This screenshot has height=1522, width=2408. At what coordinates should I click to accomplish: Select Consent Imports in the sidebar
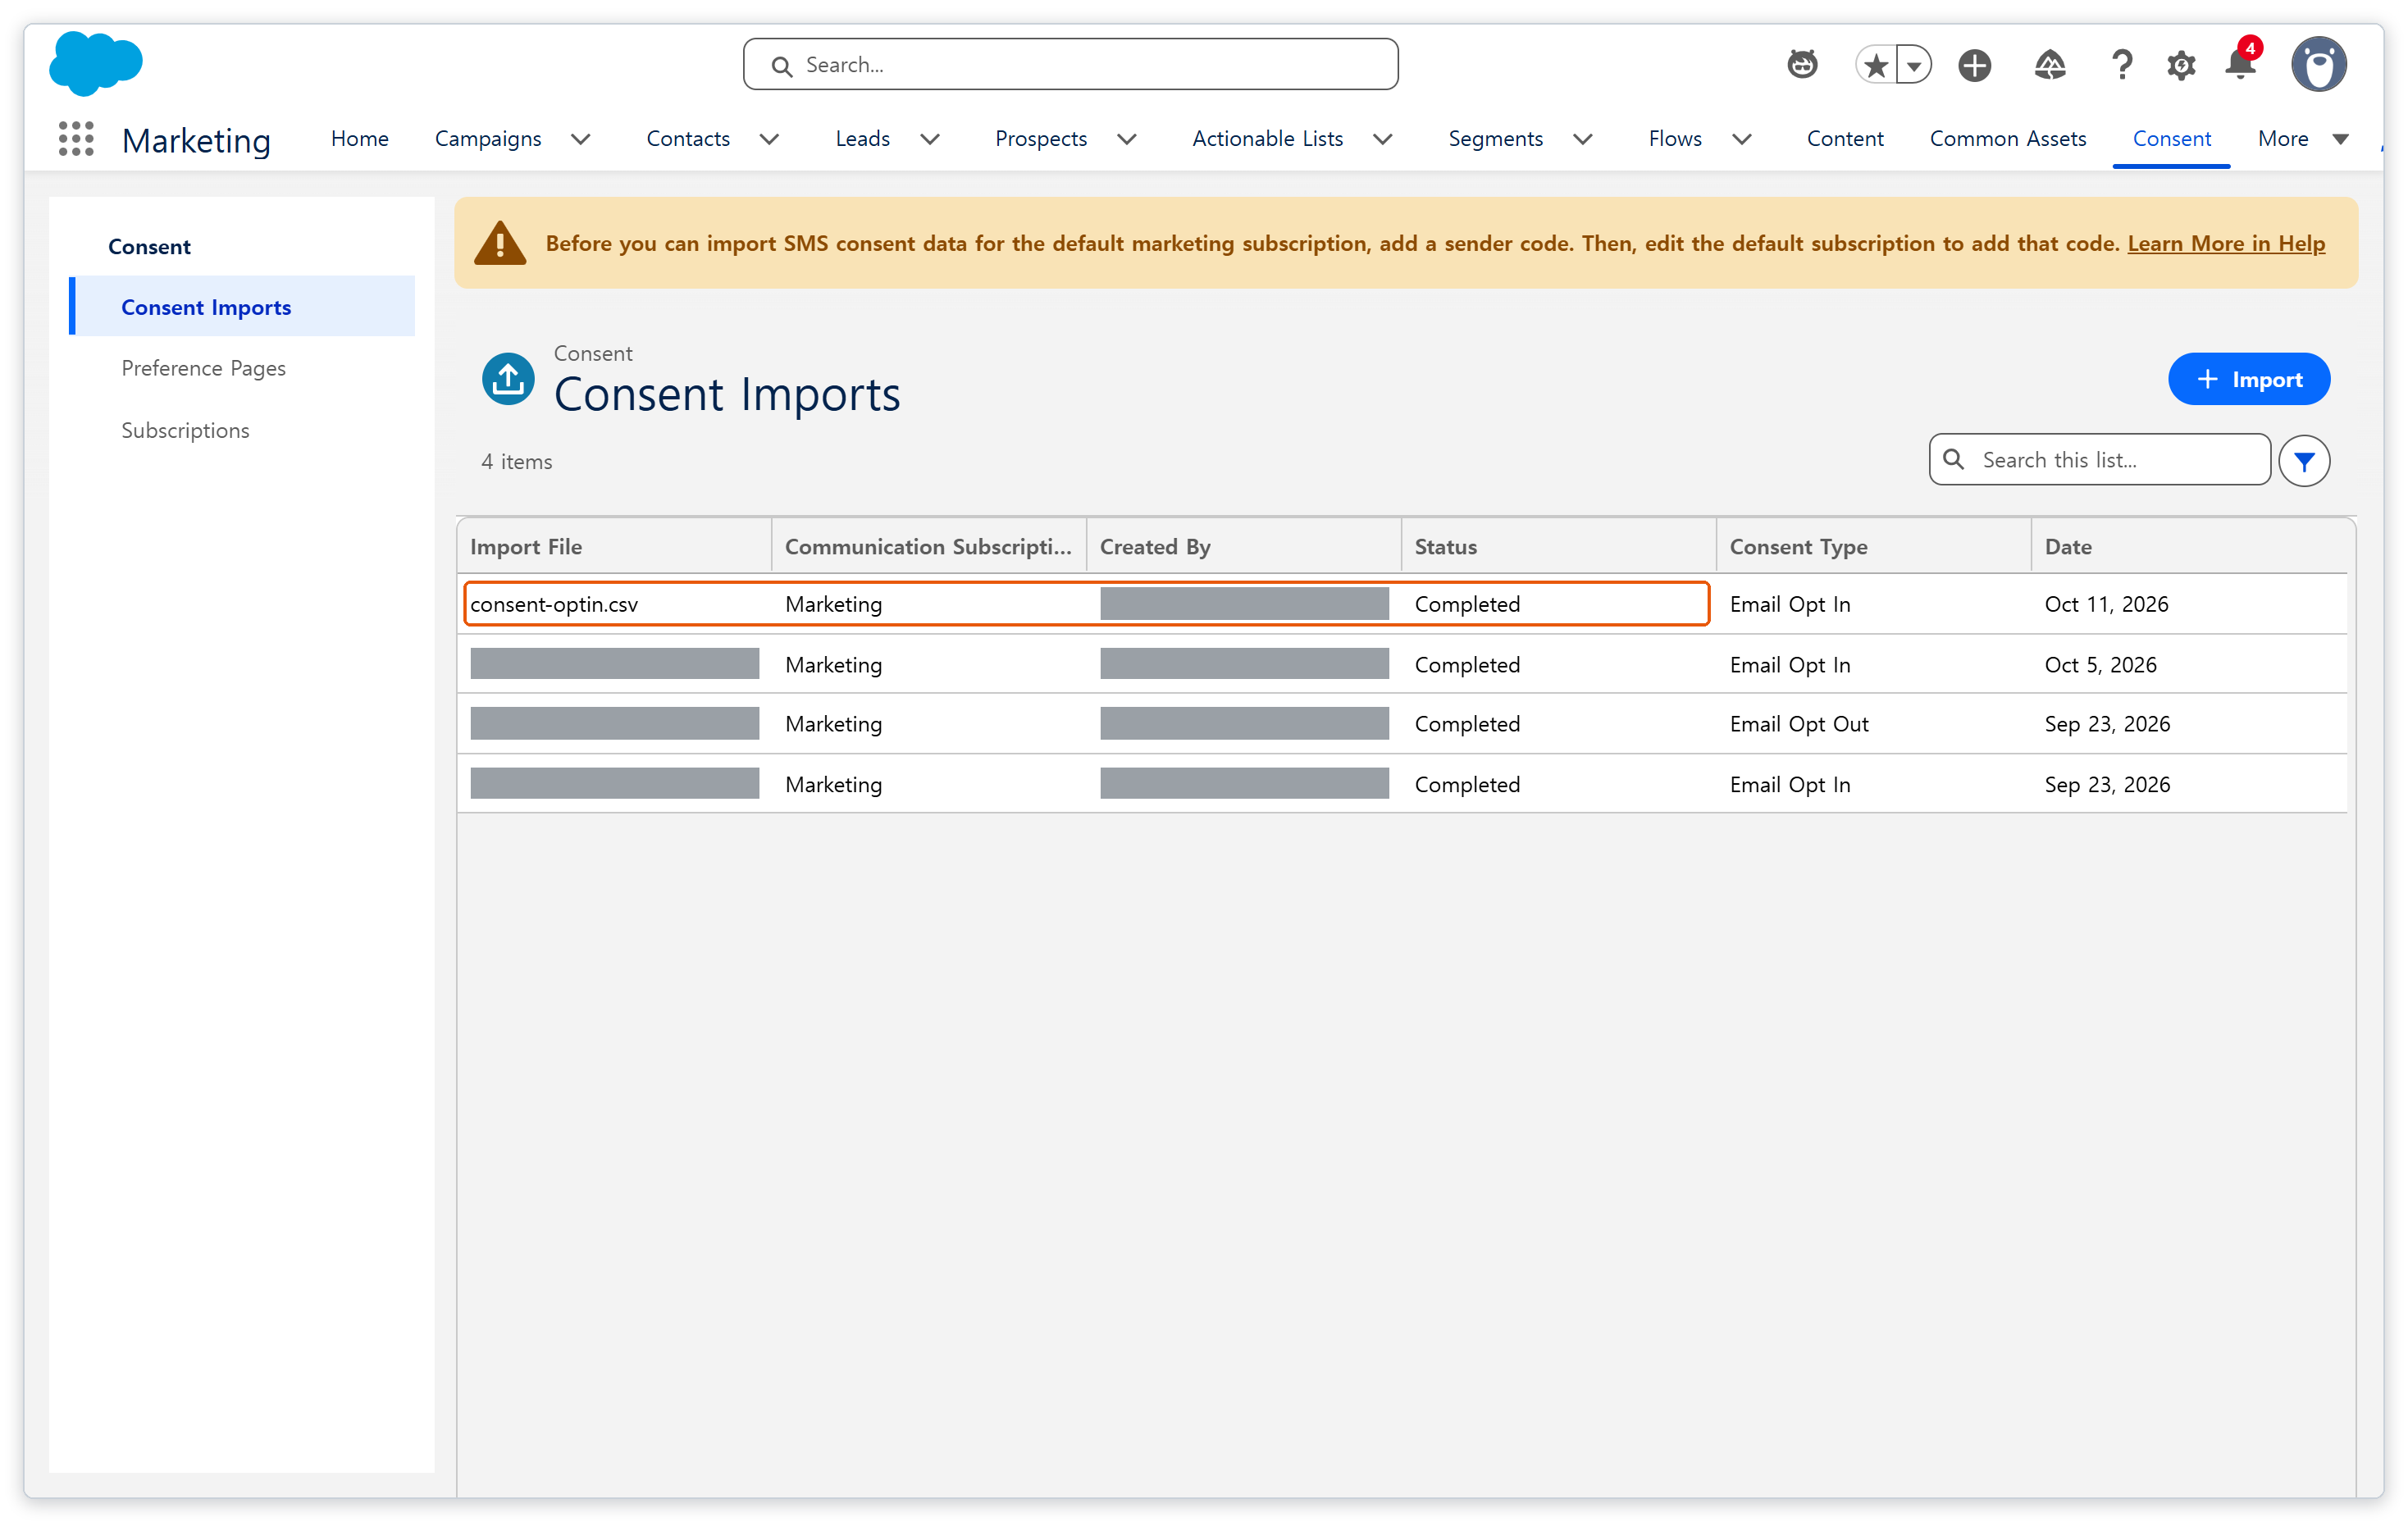[x=242, y=307]
